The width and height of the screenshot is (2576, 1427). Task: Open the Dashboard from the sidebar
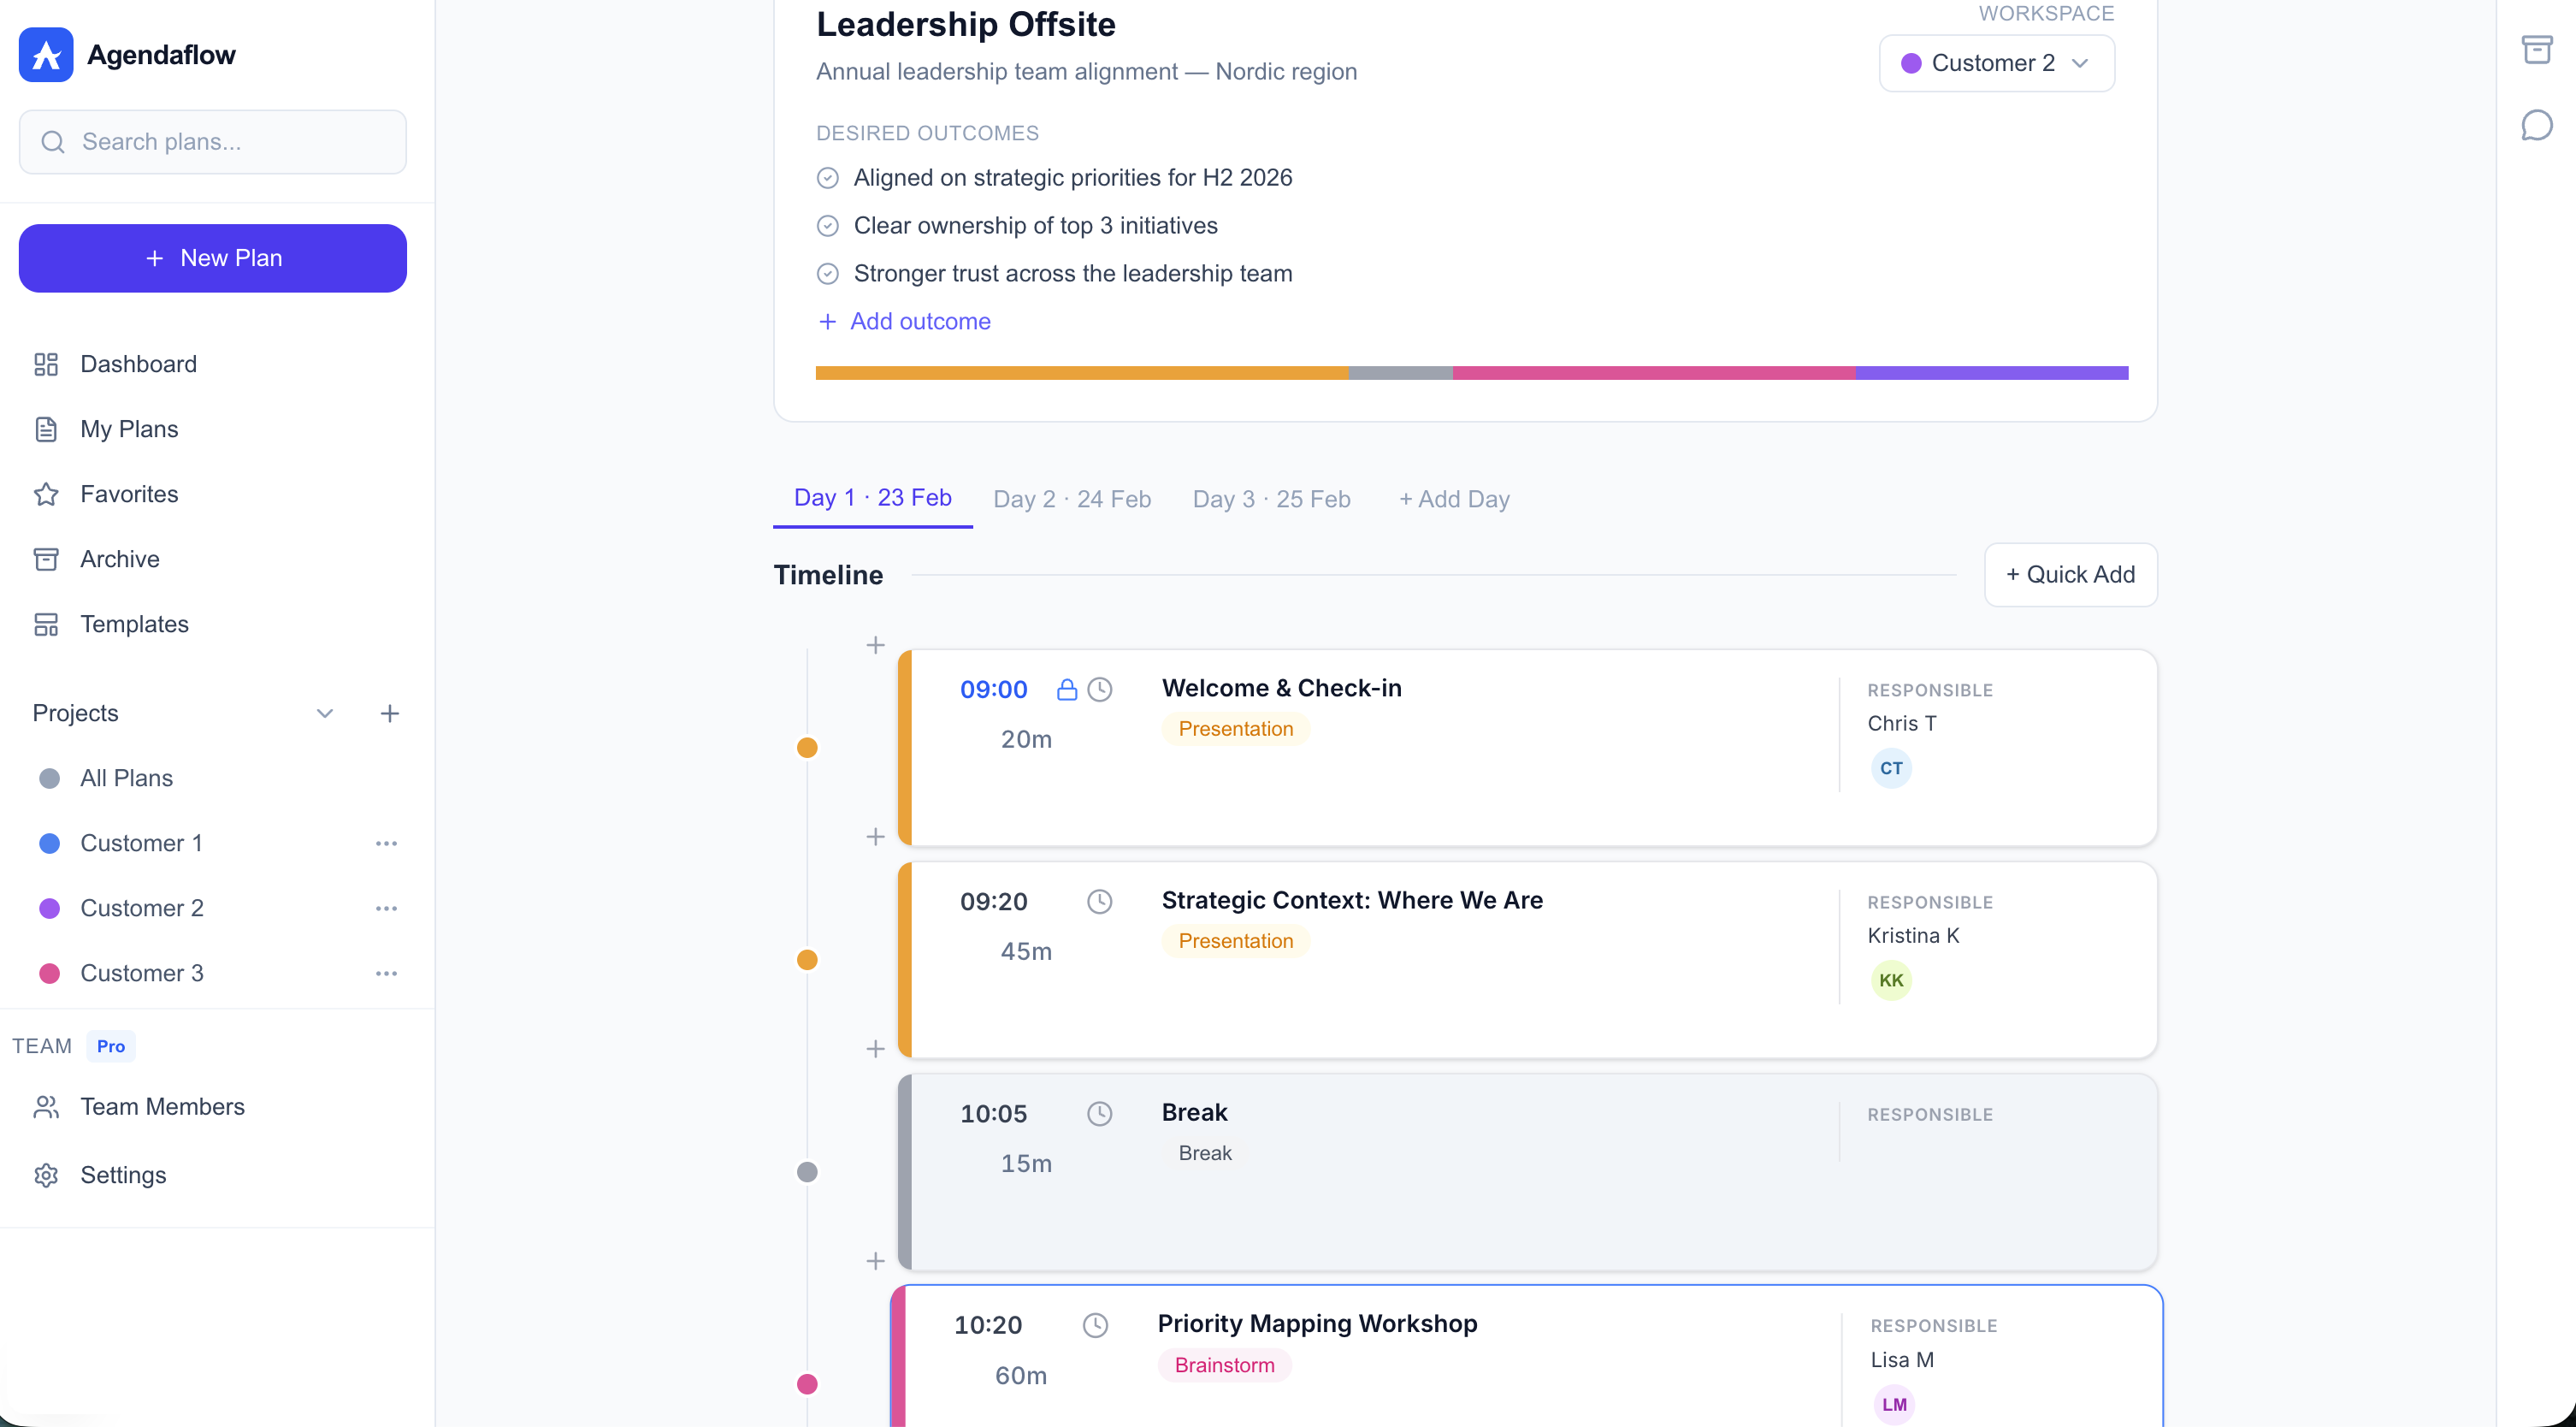(138, 364)
